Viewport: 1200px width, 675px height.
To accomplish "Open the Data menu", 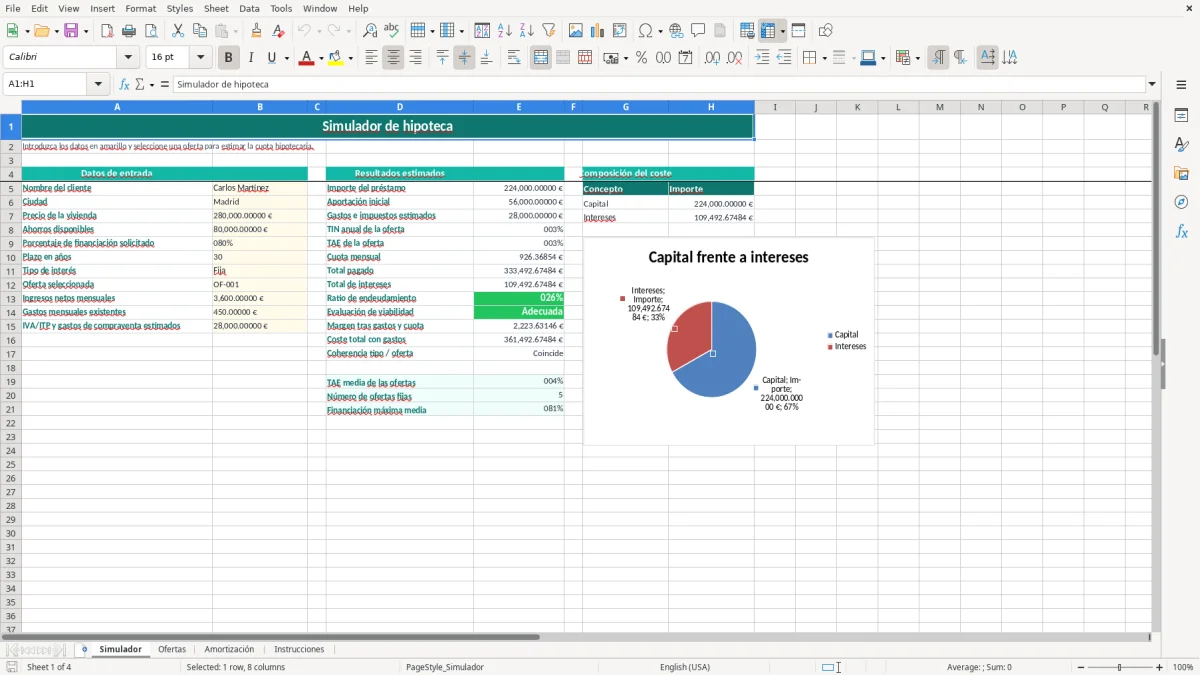I will pyautogui.click(x=249, y=8).
